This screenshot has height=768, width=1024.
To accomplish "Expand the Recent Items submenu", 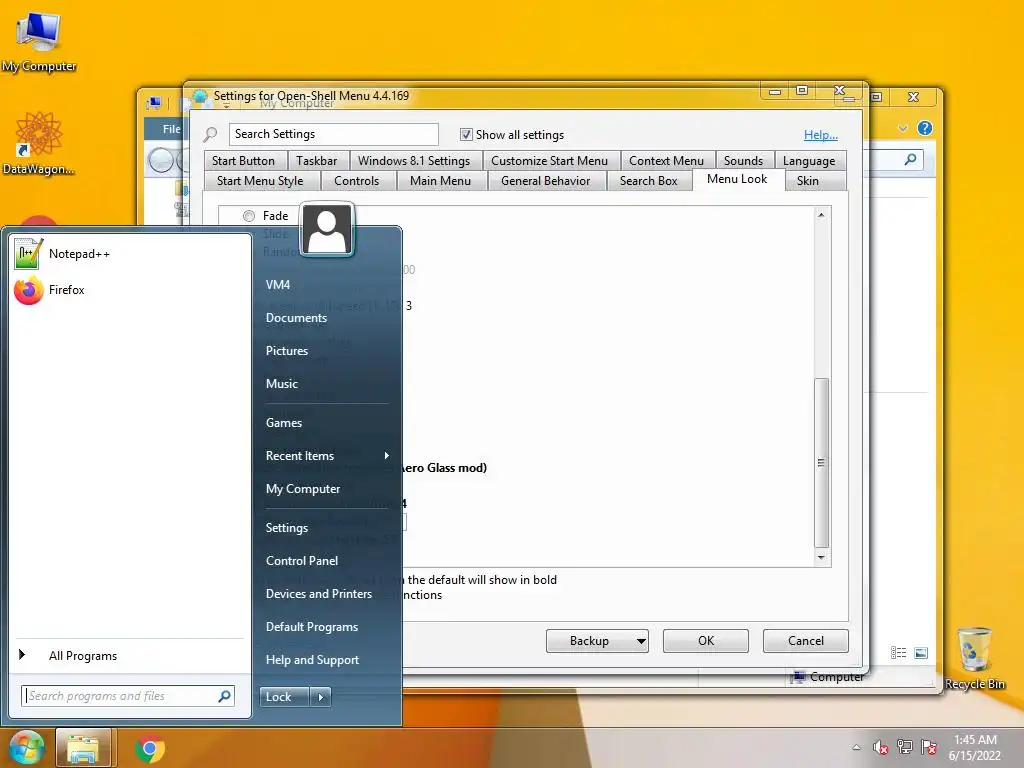I will (387, 455).
